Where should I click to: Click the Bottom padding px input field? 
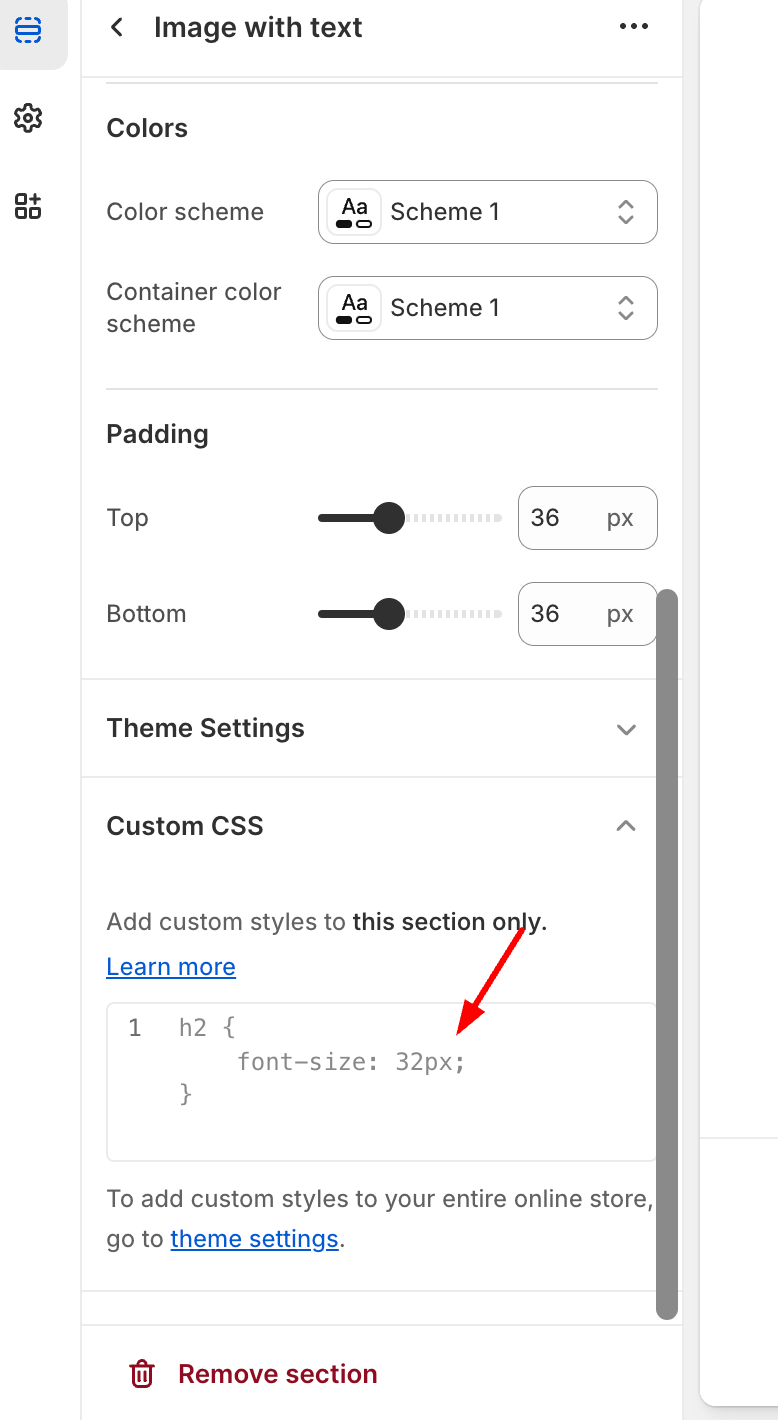[x=560, y=614]
